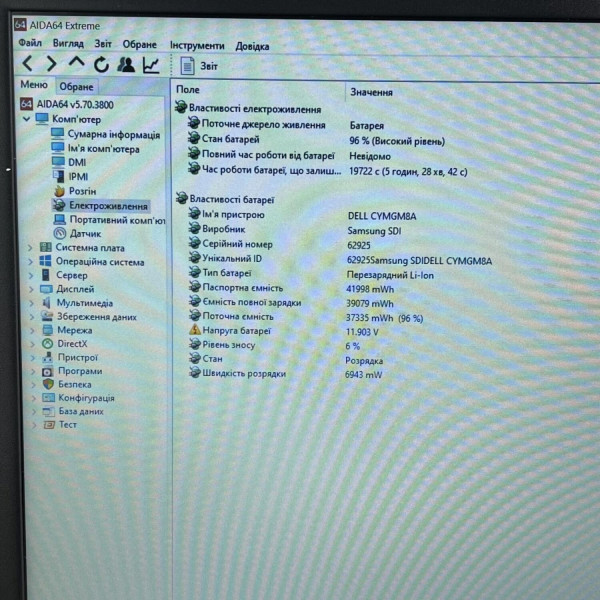Click the Мережа network icon
Viewport: 600px width, 600px height.
47,330
